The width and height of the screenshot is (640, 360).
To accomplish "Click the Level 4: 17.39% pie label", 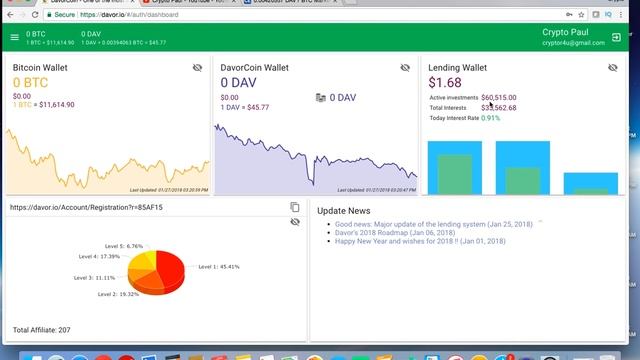I will click(x=99, y=256).
